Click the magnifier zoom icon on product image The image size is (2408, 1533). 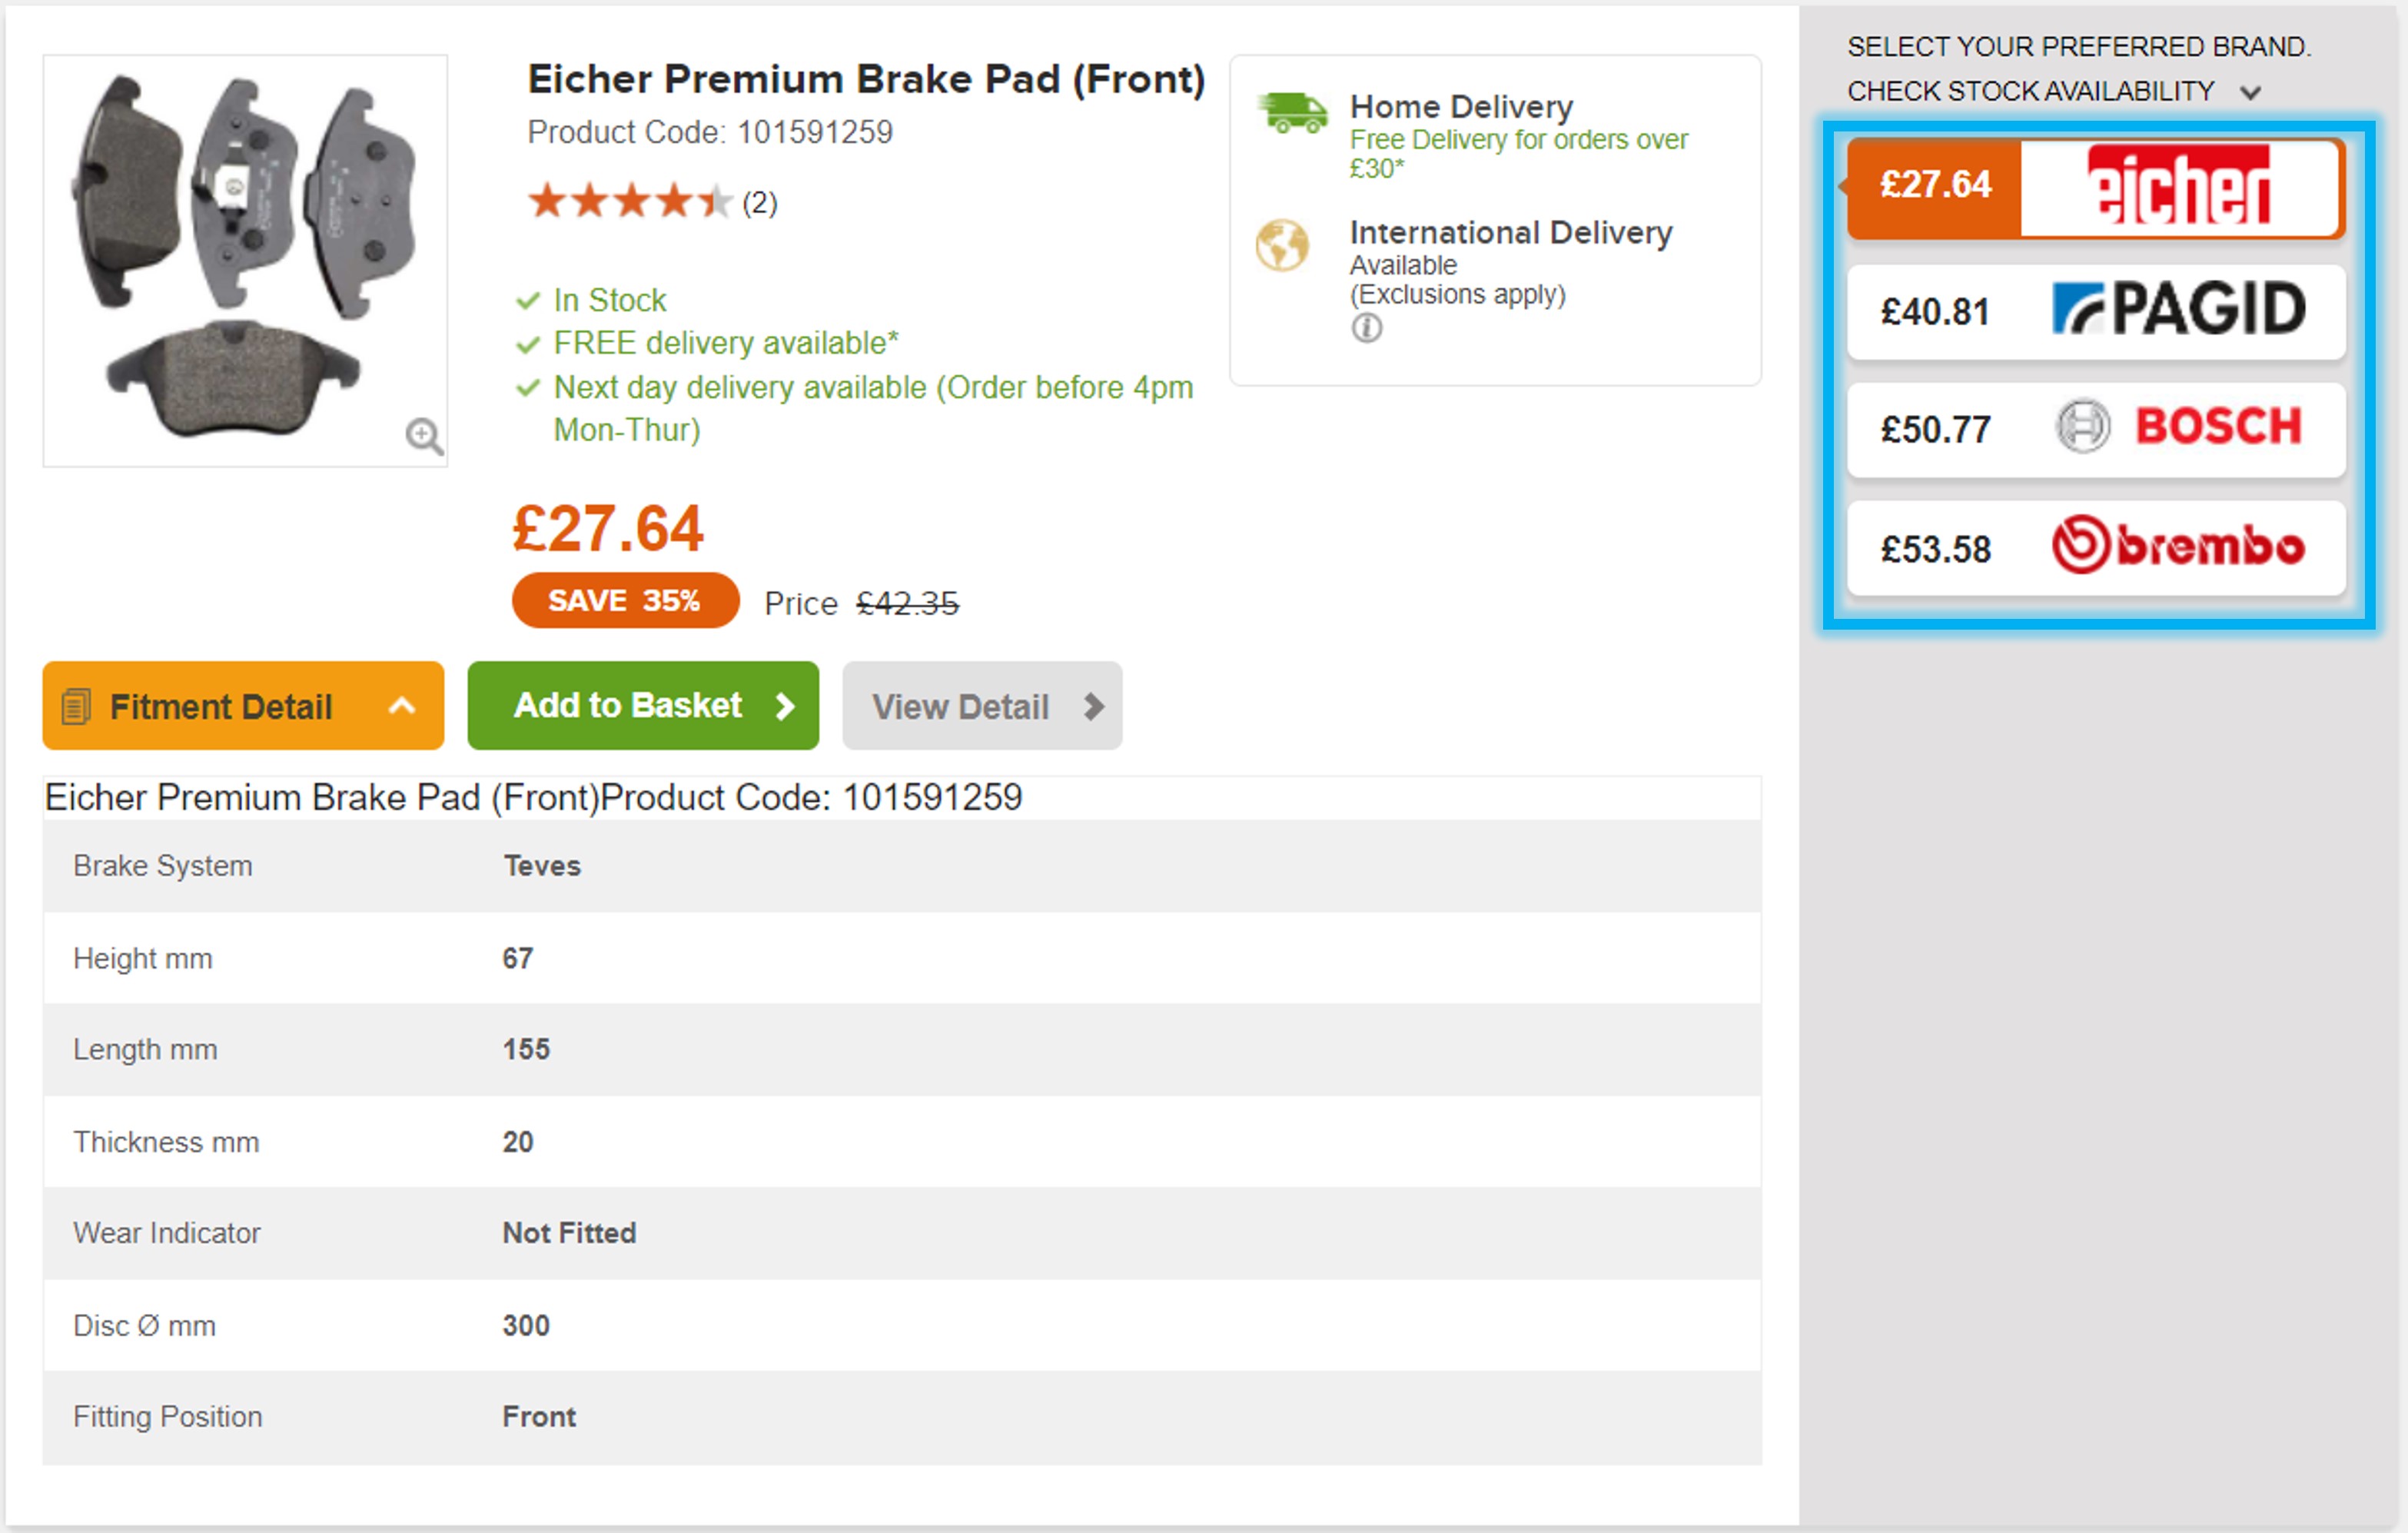[423, 436]
